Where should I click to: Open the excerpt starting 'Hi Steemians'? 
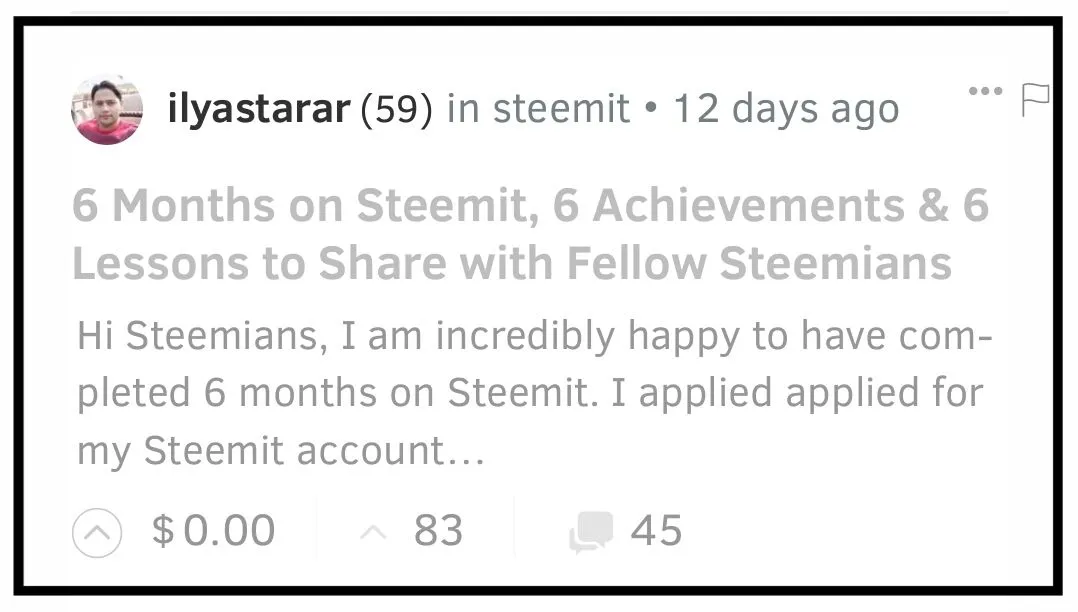point(534,337)
